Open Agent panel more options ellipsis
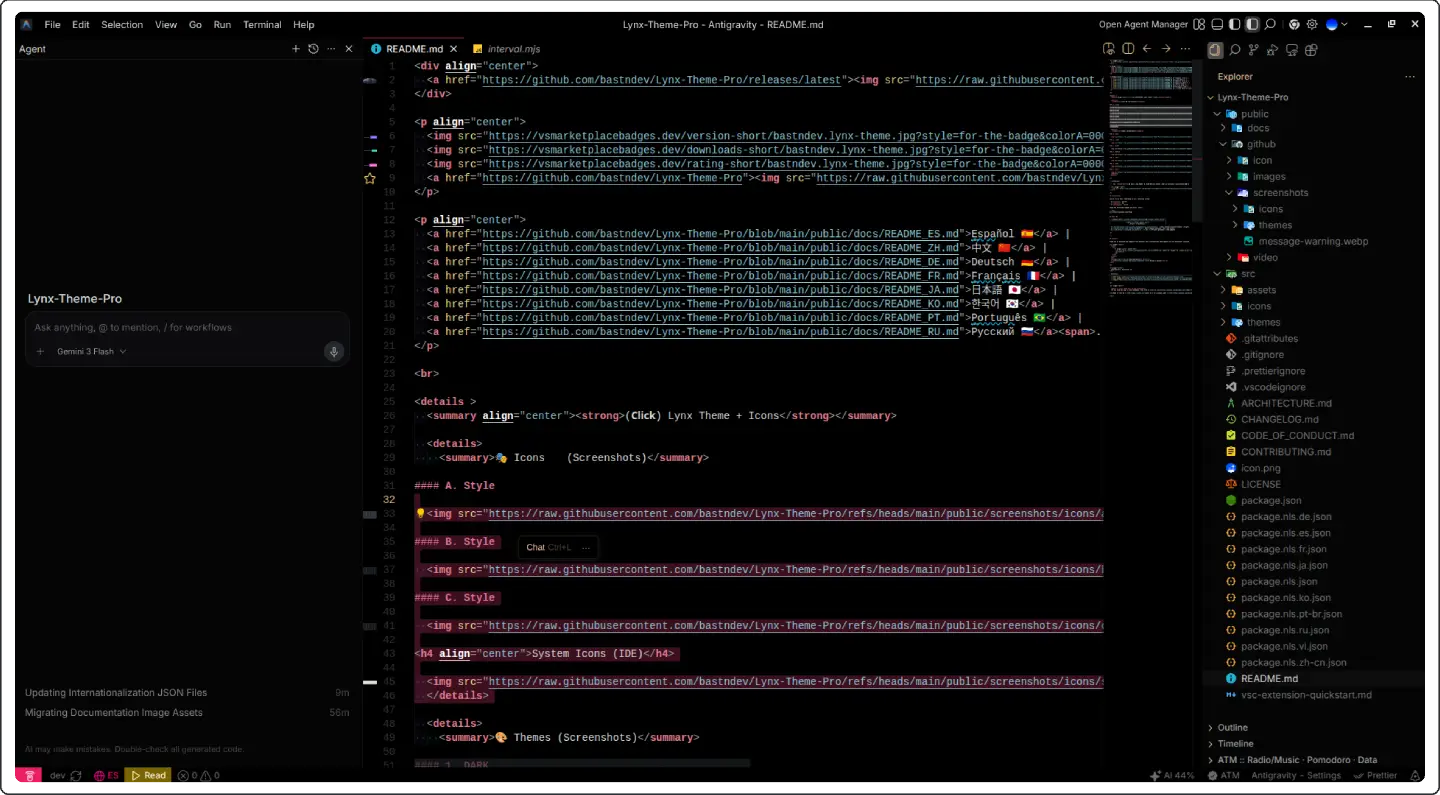 [331, 49]
